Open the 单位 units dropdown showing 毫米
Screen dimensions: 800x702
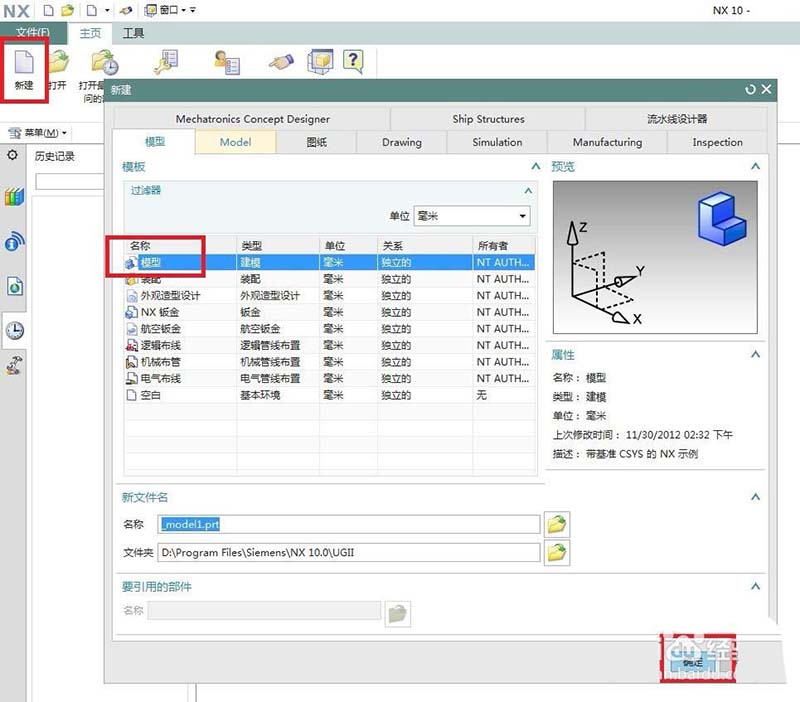tap(471, 216)
